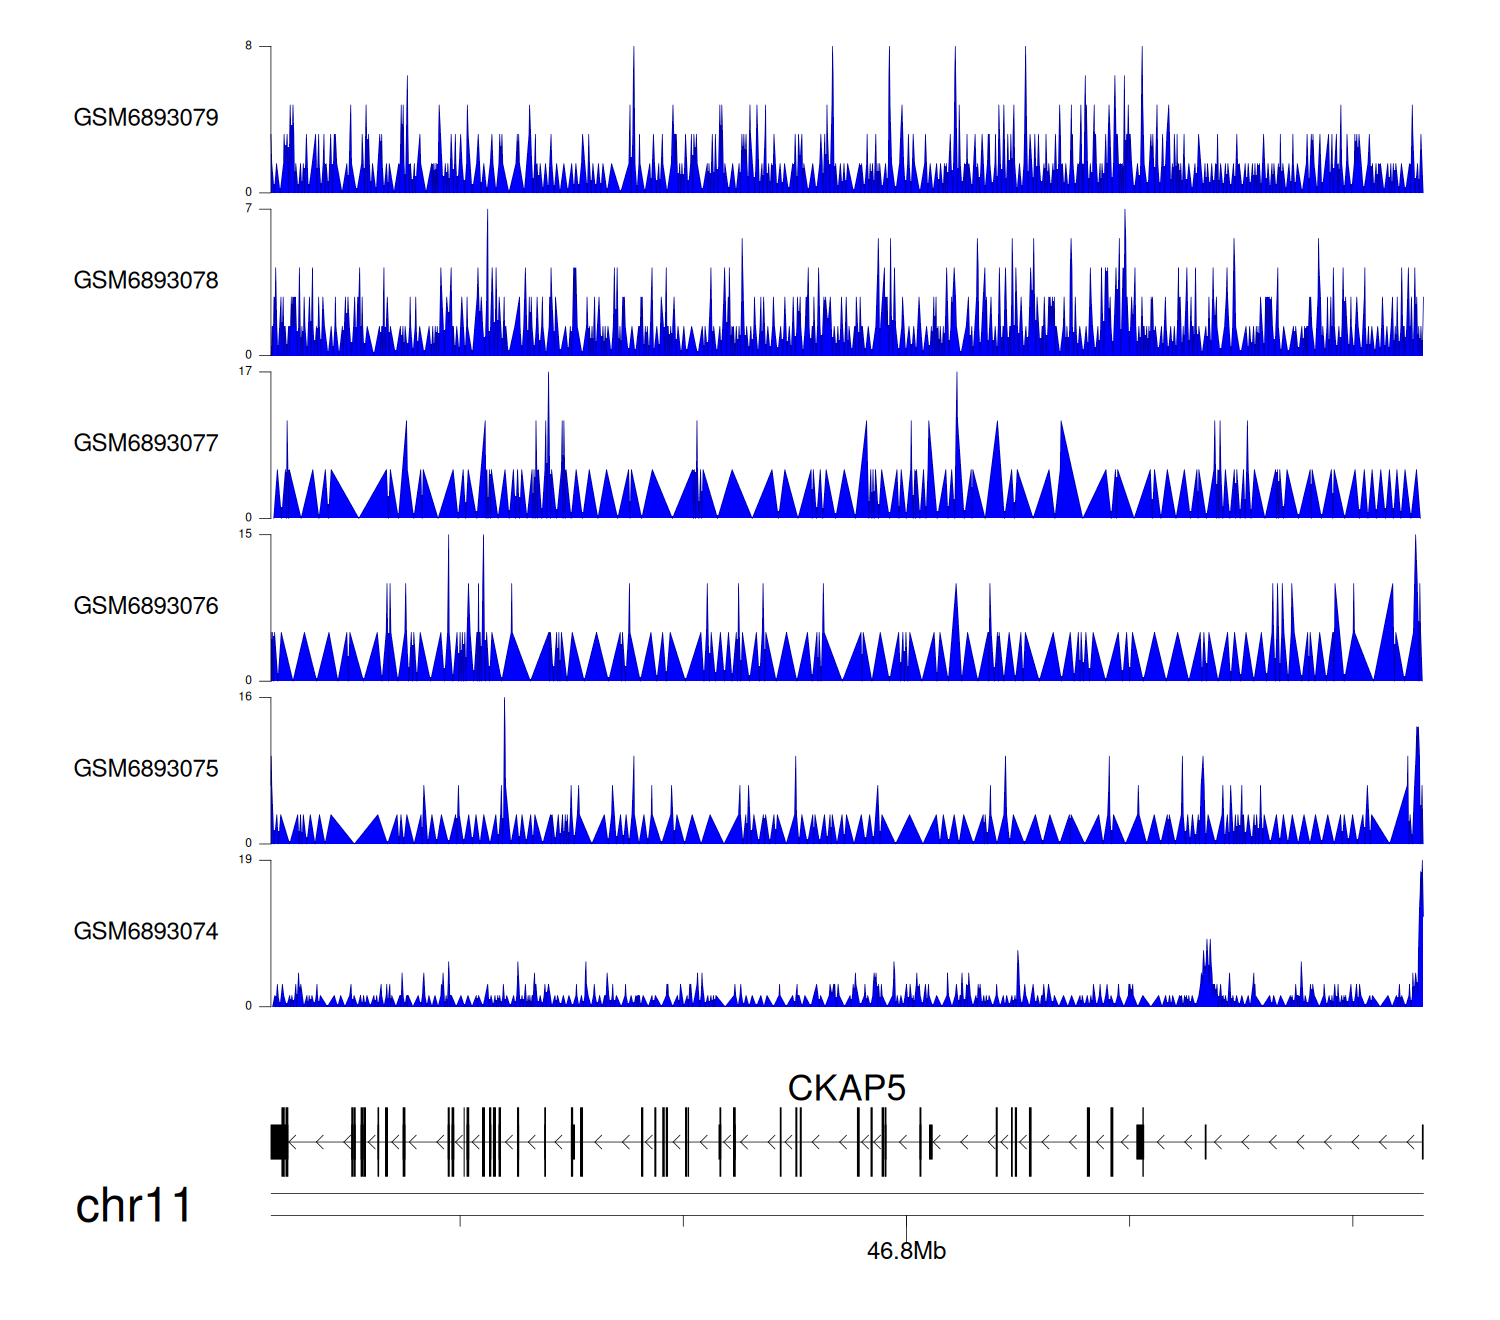The height and width of the screenshot is (1320, 1500).
Task: Click the 46.8Mb axis position label
Action: click(906, 1251)
